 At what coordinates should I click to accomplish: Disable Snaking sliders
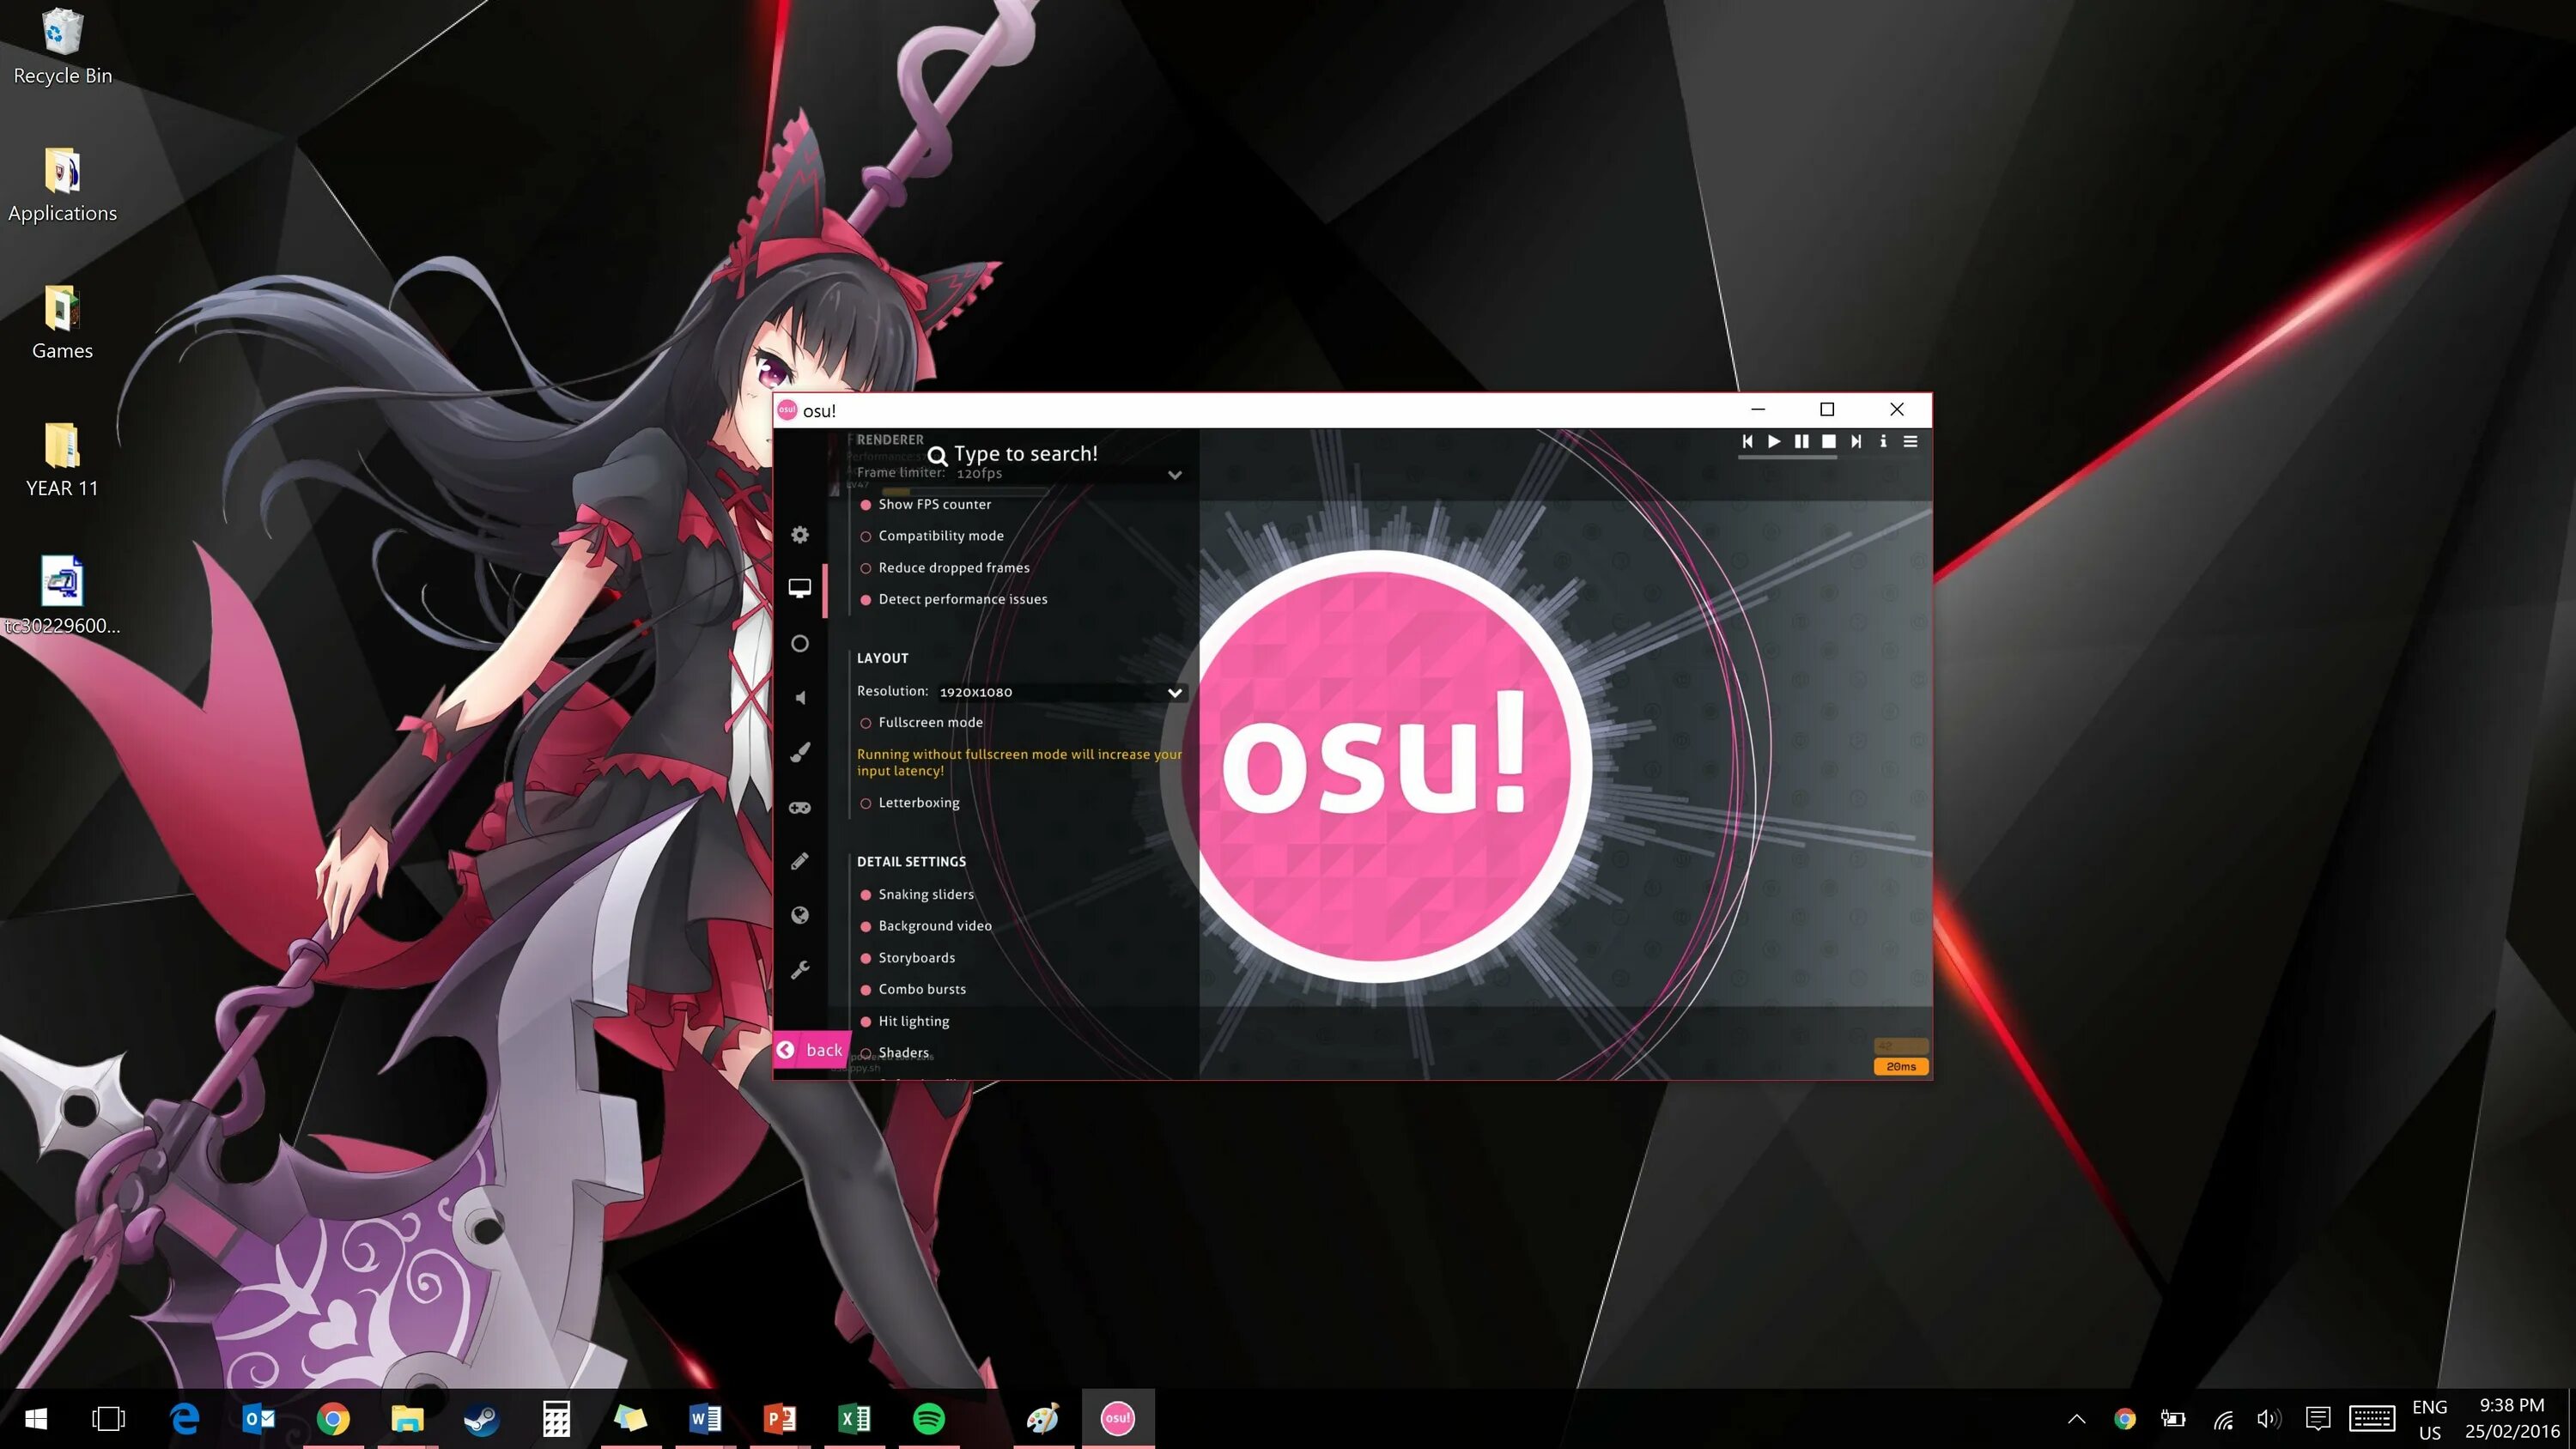[x=916, y=894]
